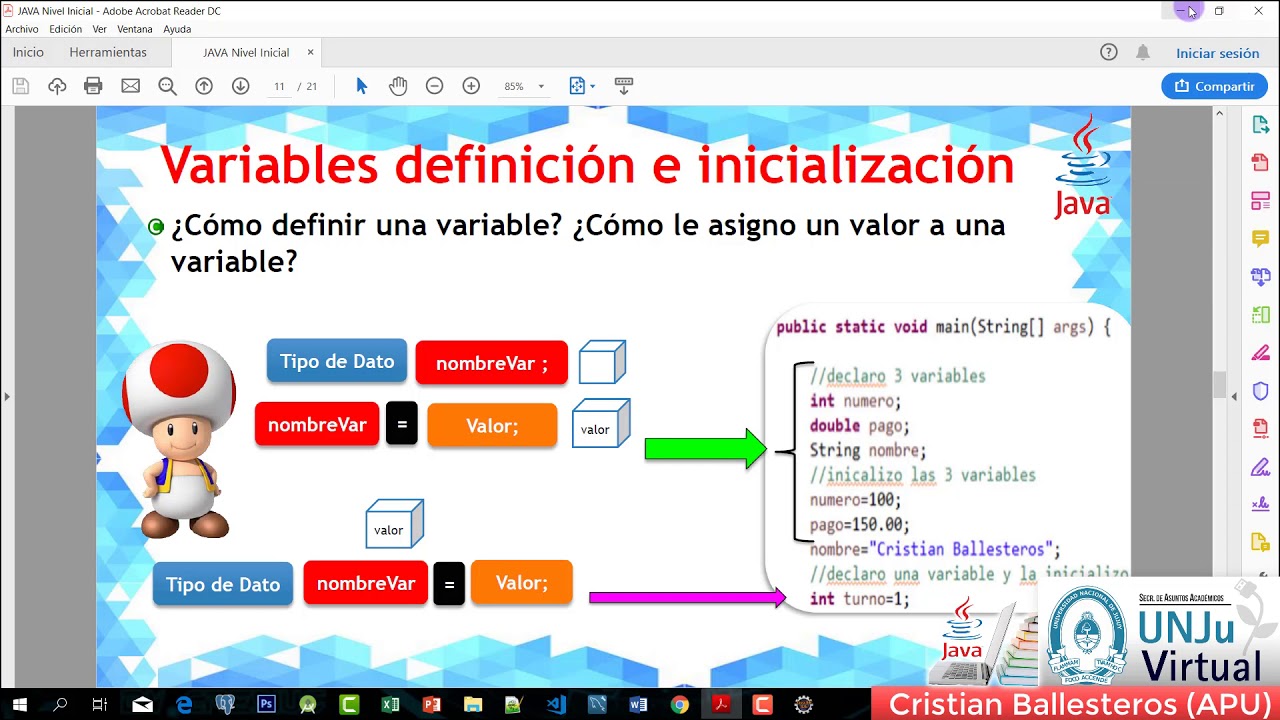Send file by email envelope icon
The image size is (1280, 720).
pos(130,86)
